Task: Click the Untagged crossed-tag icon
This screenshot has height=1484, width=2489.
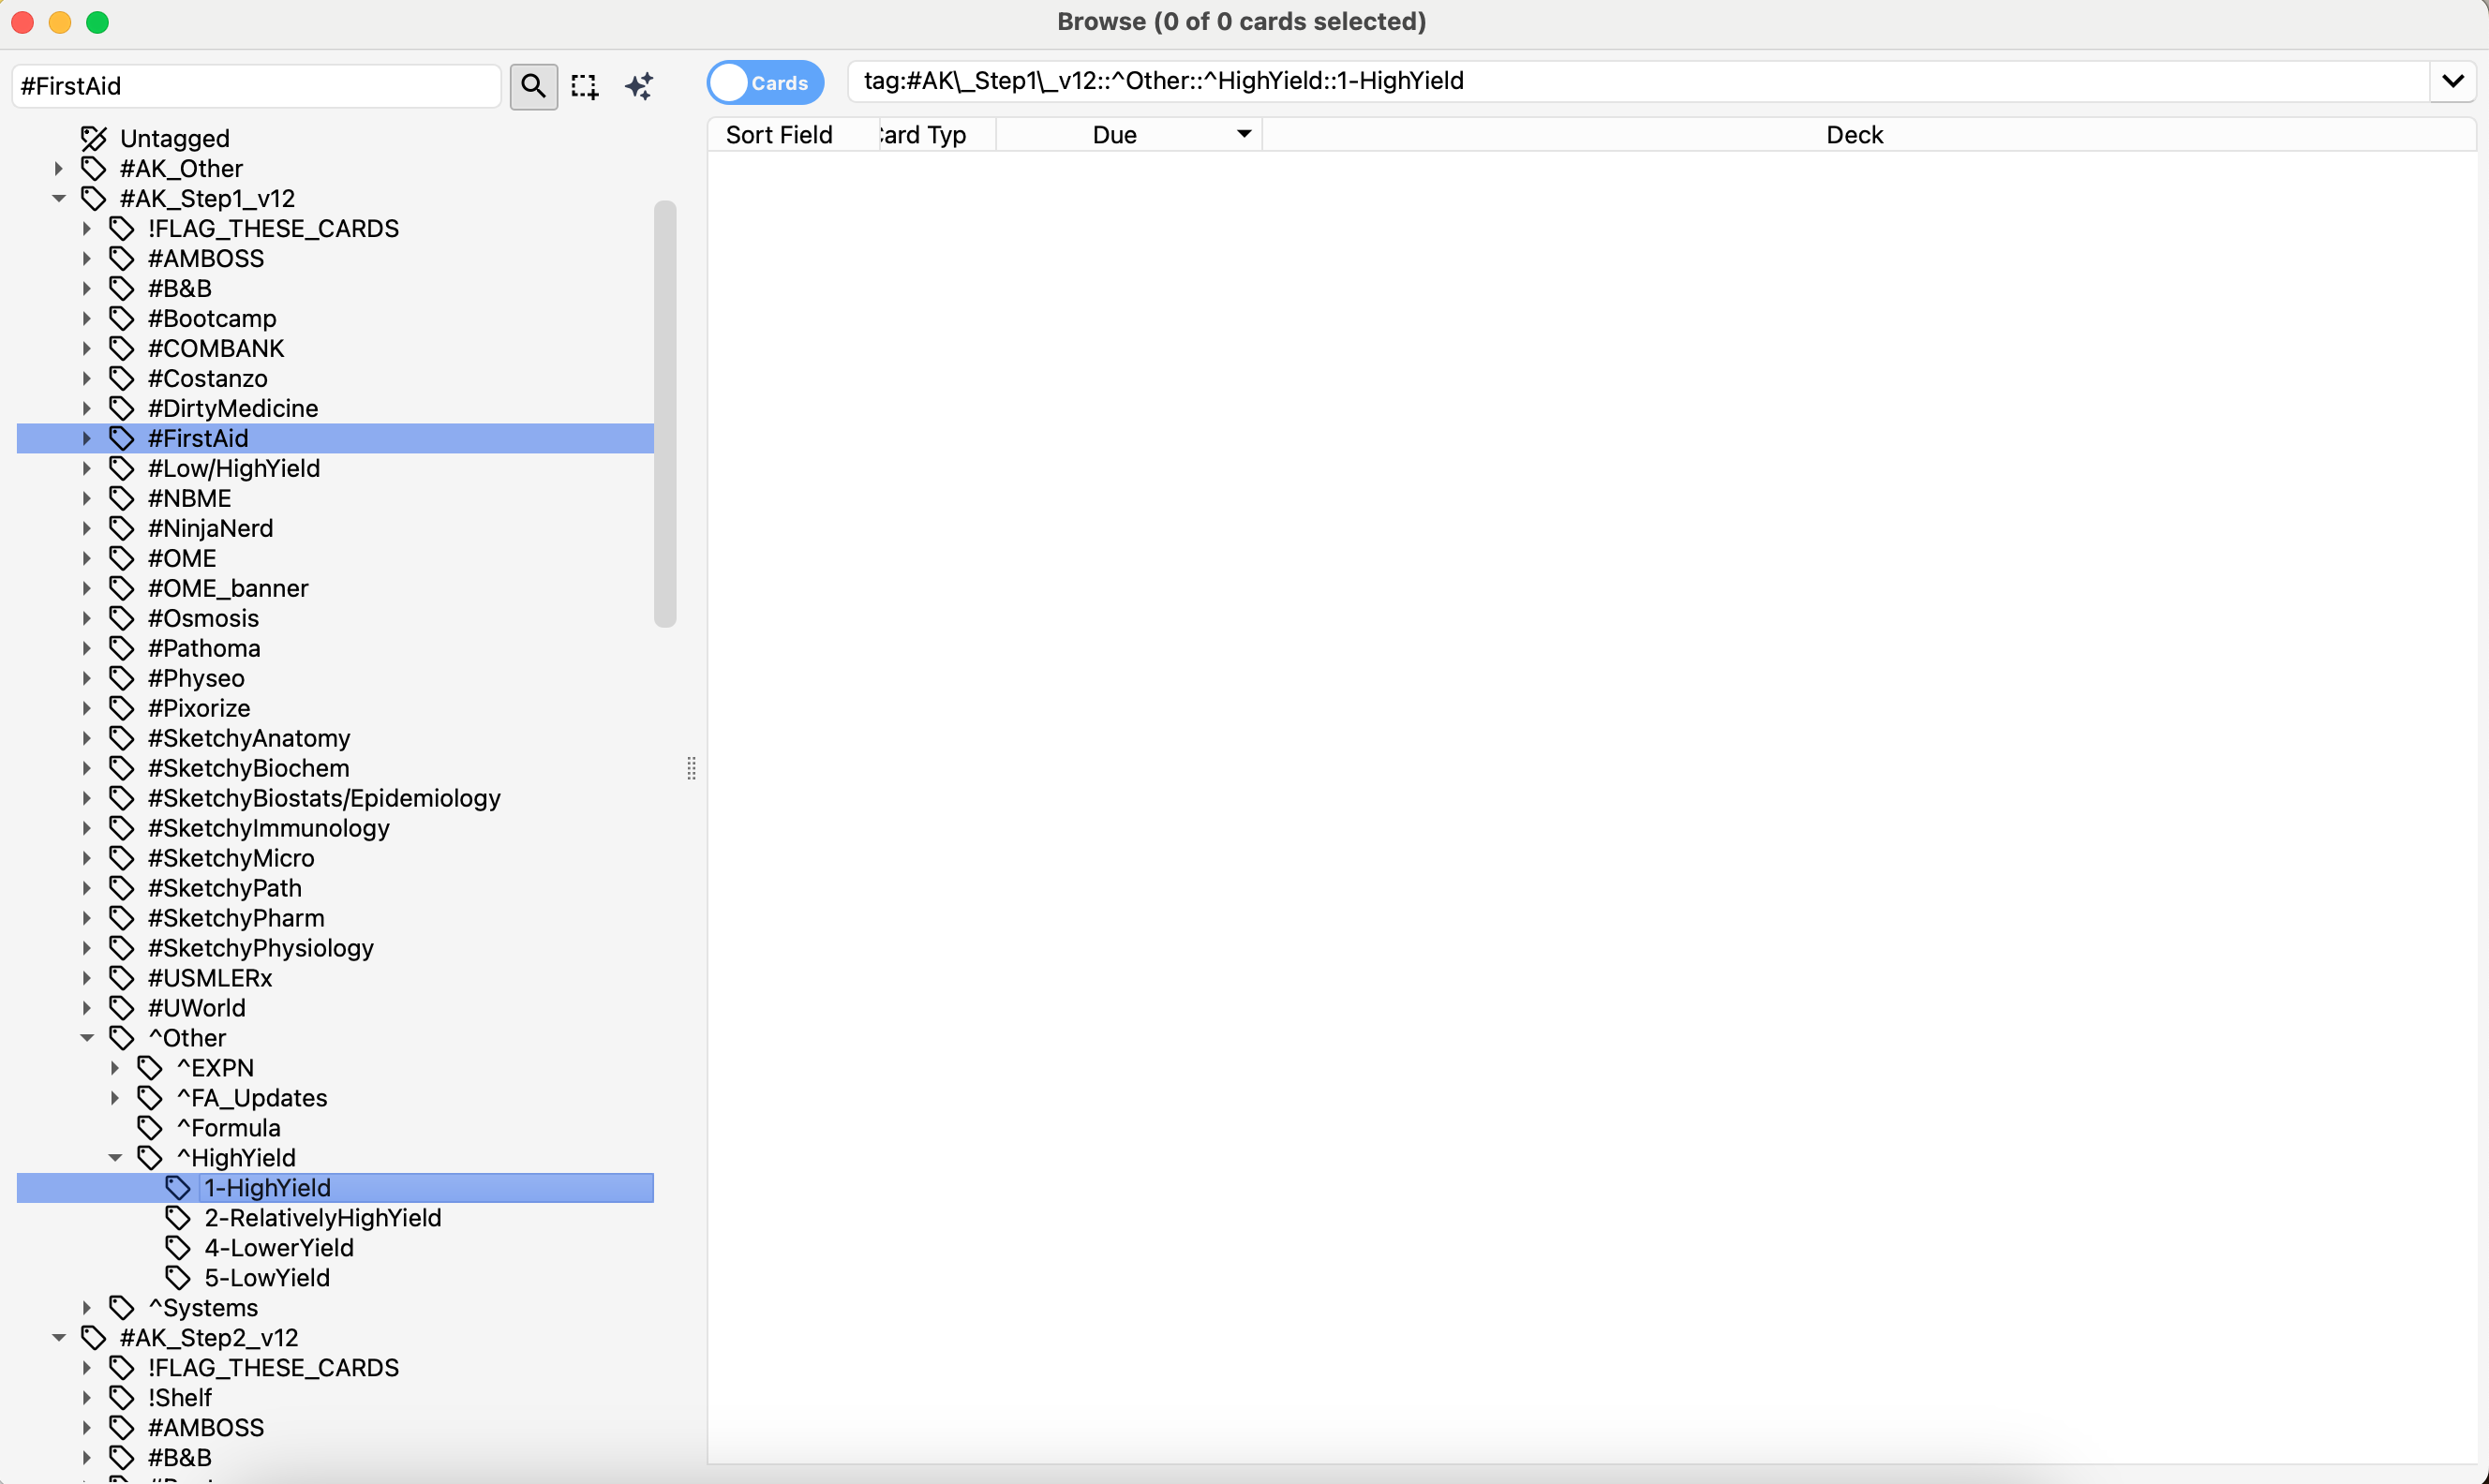Action: click(94, 138)
